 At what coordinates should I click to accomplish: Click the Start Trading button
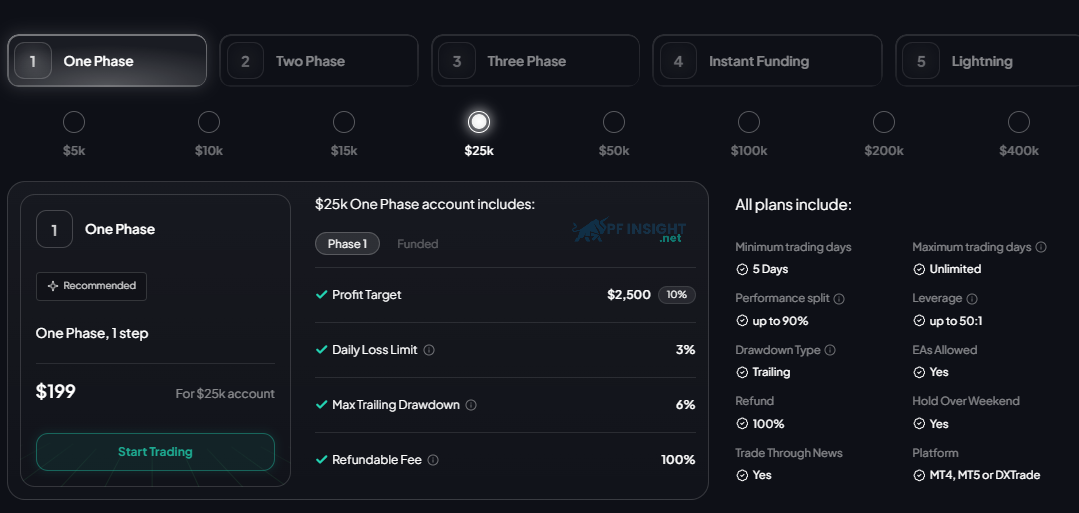pos(156,452)
